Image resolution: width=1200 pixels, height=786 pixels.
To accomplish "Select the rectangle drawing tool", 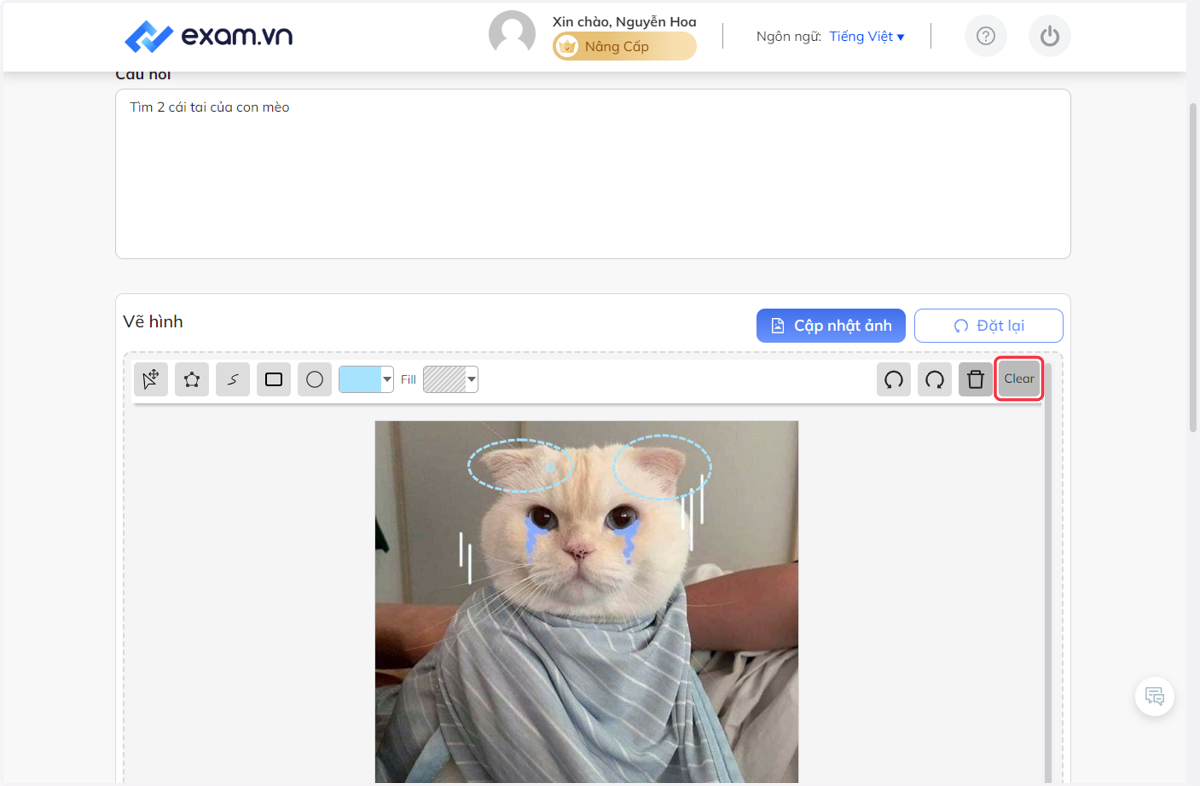I will 274,380.
